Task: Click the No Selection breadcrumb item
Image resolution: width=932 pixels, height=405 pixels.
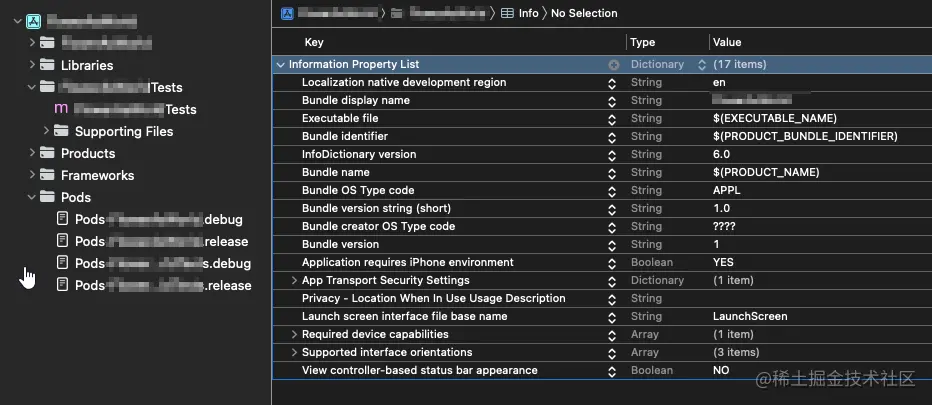Action: coord(584,13)
